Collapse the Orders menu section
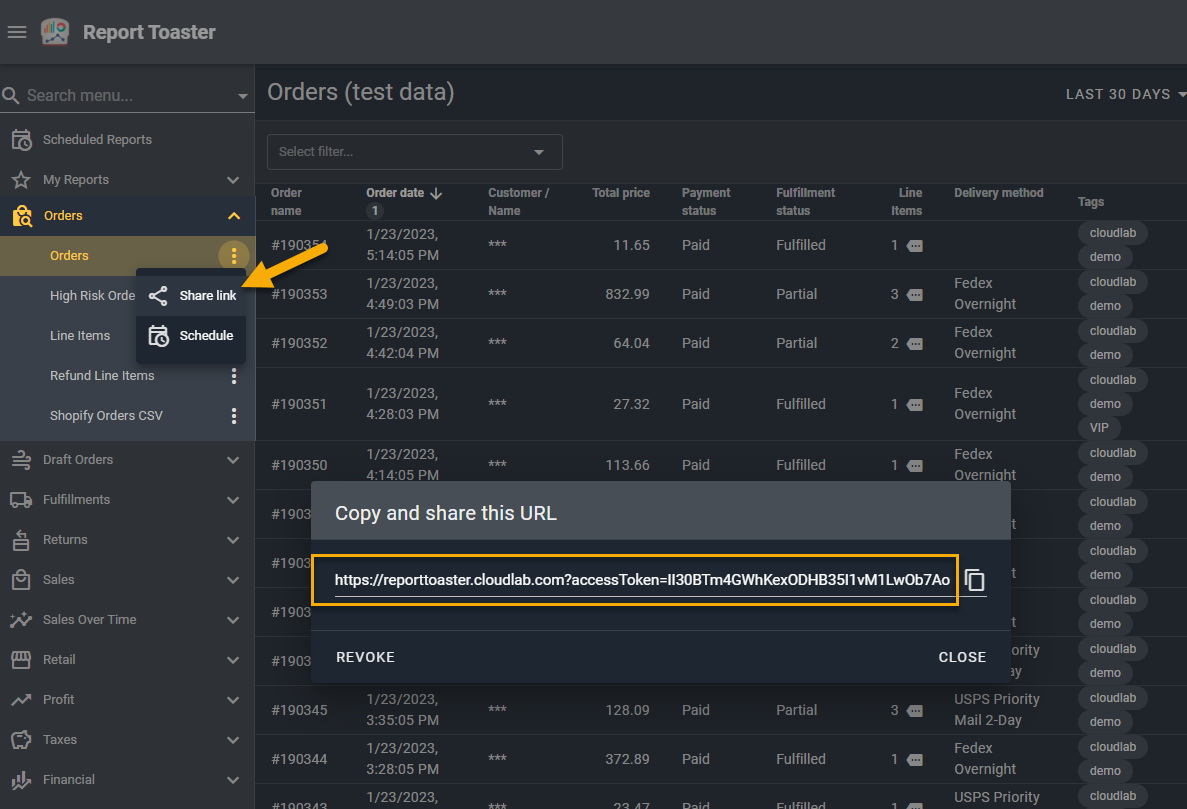The width and height of the screenshot is (1187, 809). (233, 216)
